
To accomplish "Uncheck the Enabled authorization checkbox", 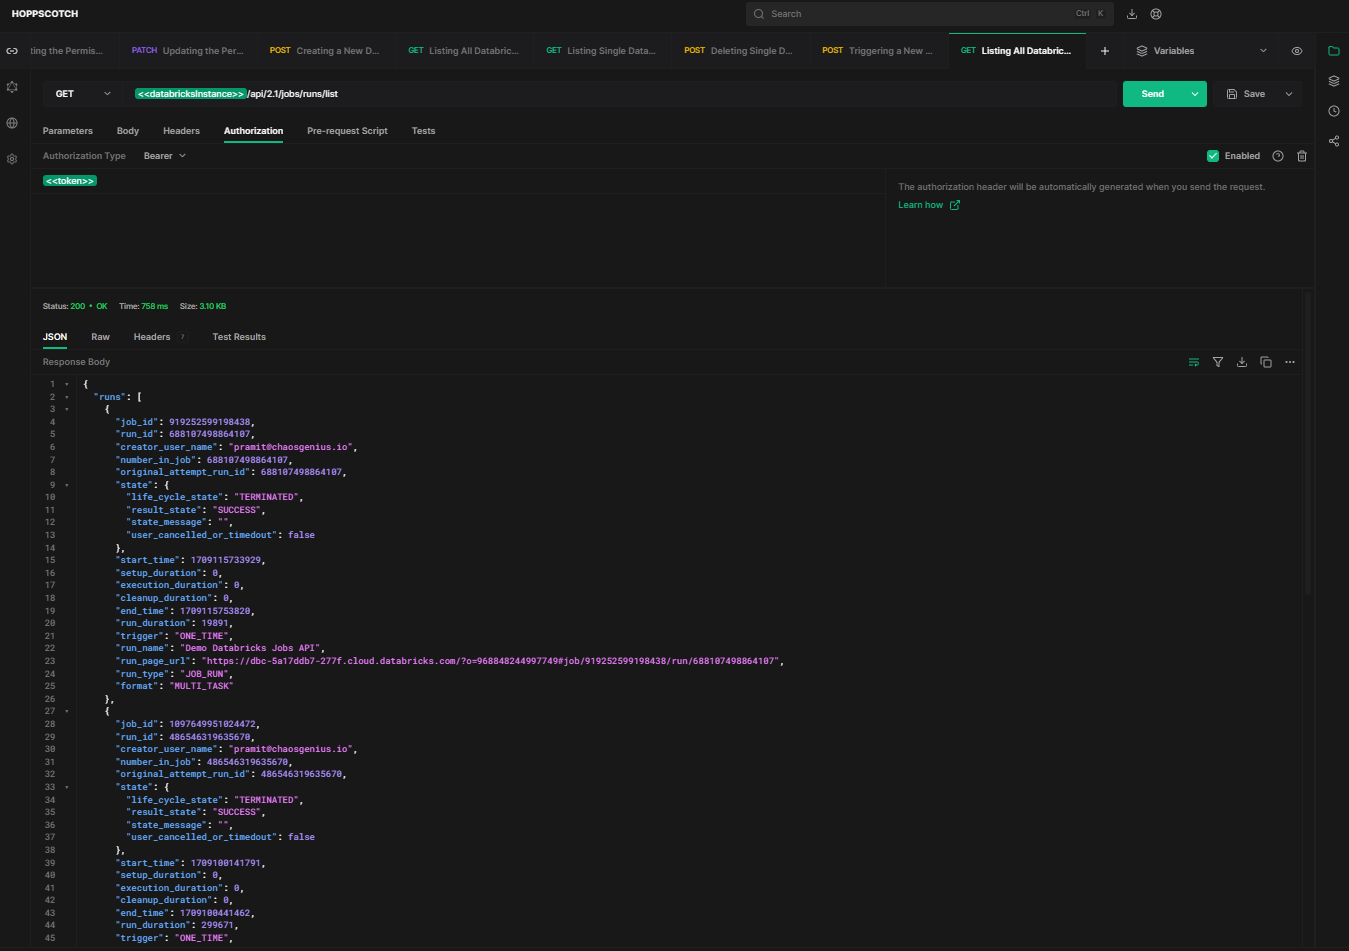I will (x=1212, y=156).
